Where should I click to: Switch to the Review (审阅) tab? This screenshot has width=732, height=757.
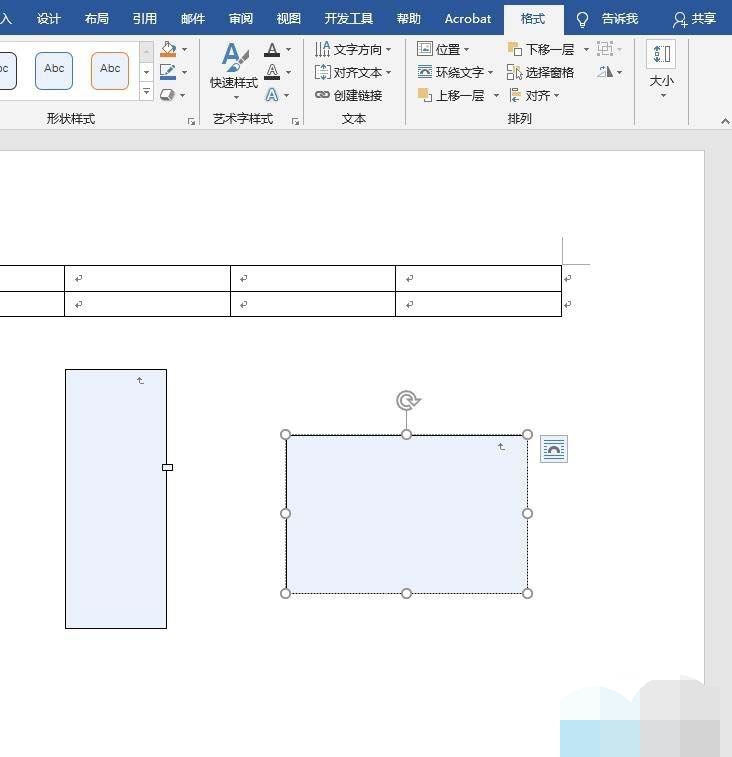click(241, 18)
